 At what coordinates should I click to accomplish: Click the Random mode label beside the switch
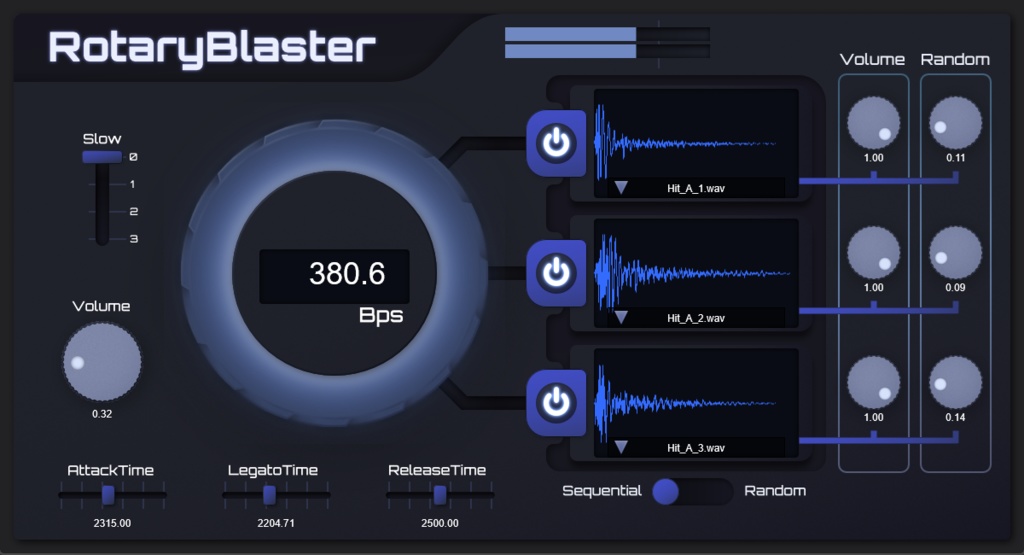click(775, 490)
